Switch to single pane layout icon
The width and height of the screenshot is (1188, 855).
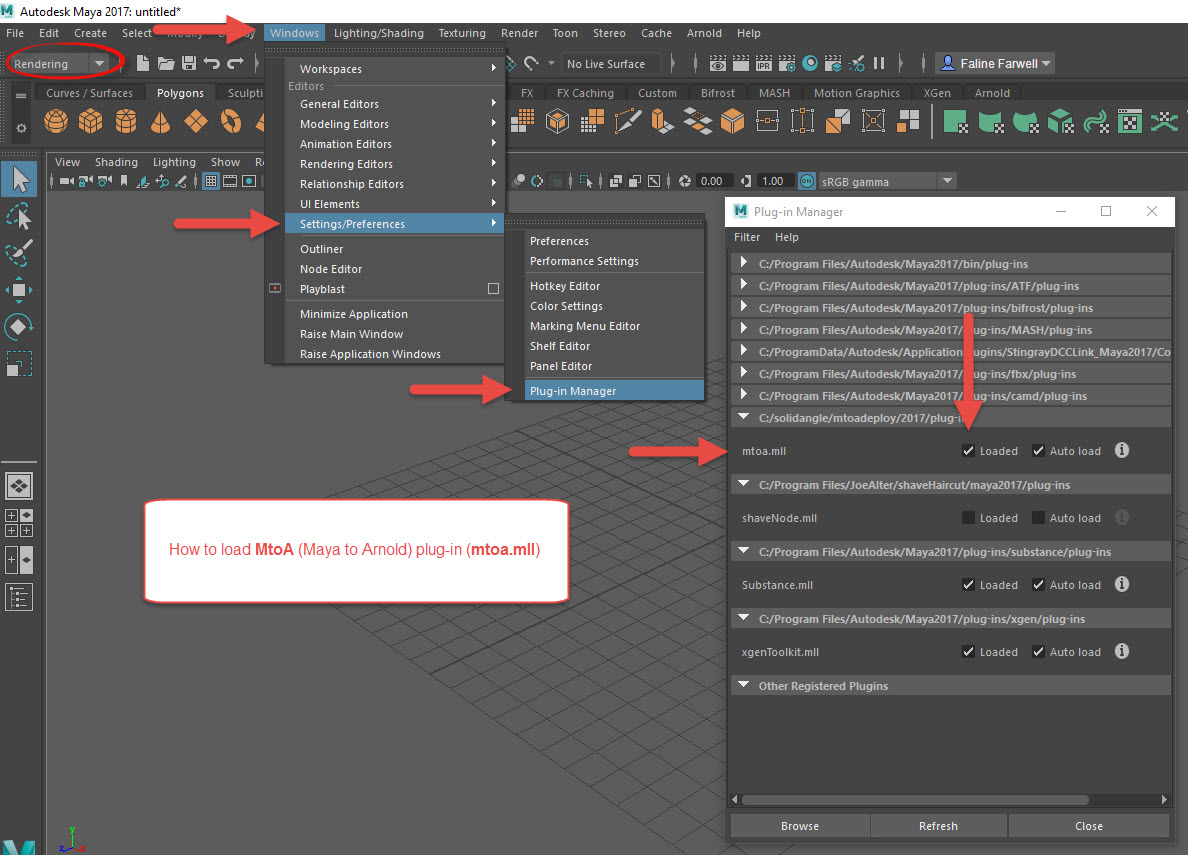click(x=19, y=486)
